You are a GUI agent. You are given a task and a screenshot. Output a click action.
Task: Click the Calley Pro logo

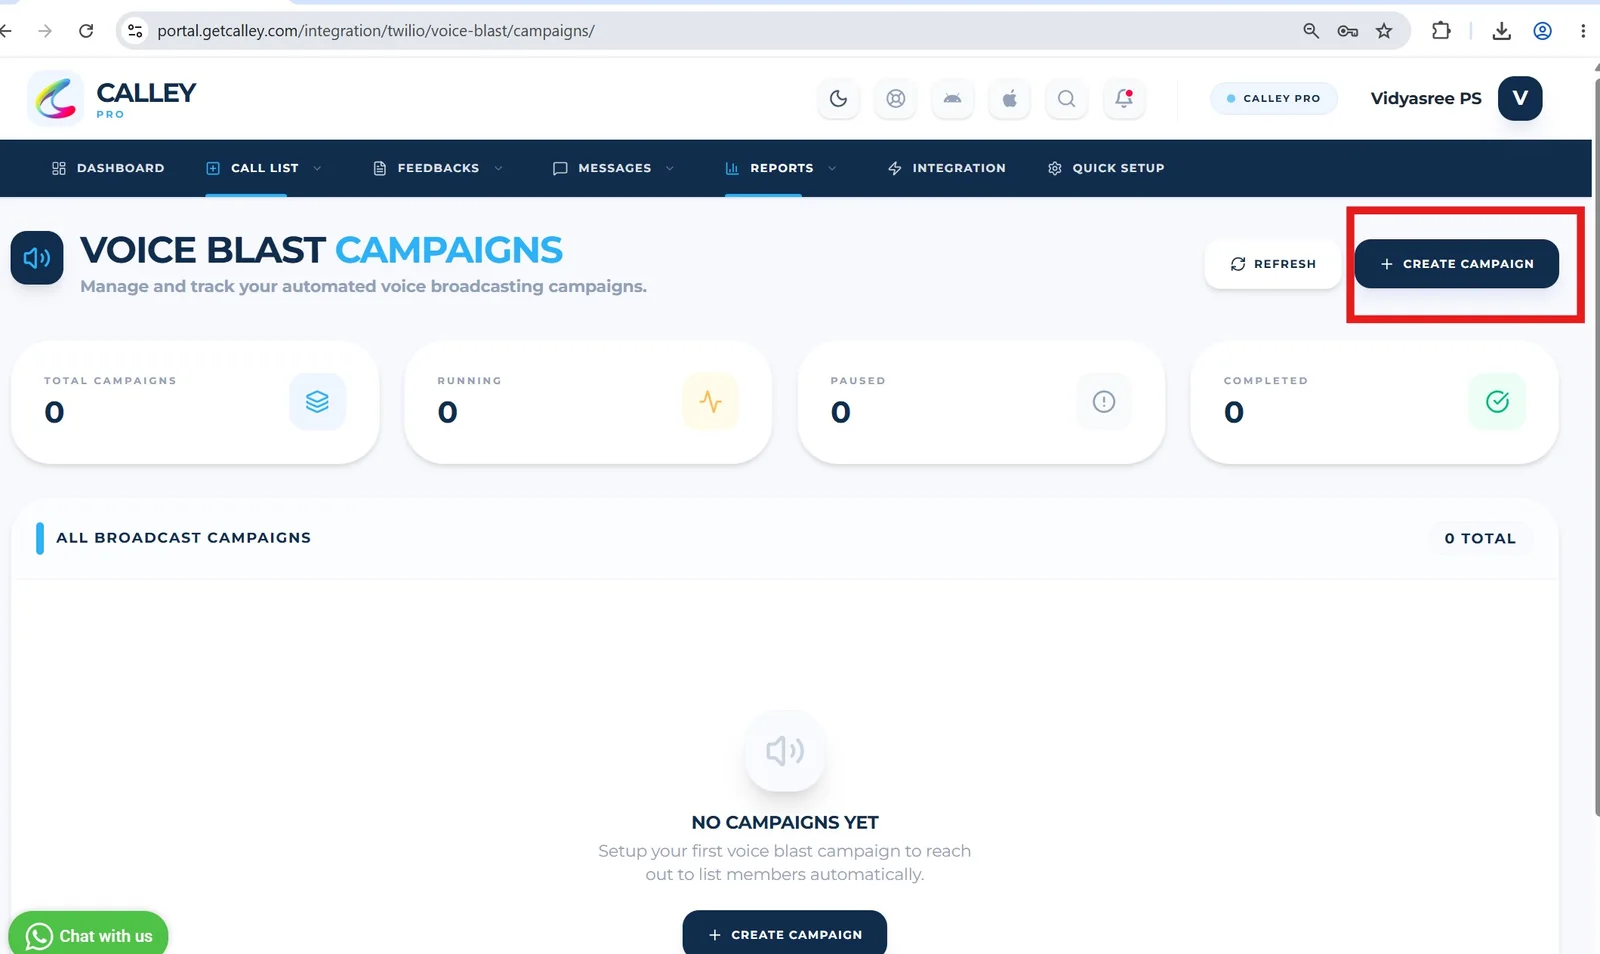click(112, 98)
